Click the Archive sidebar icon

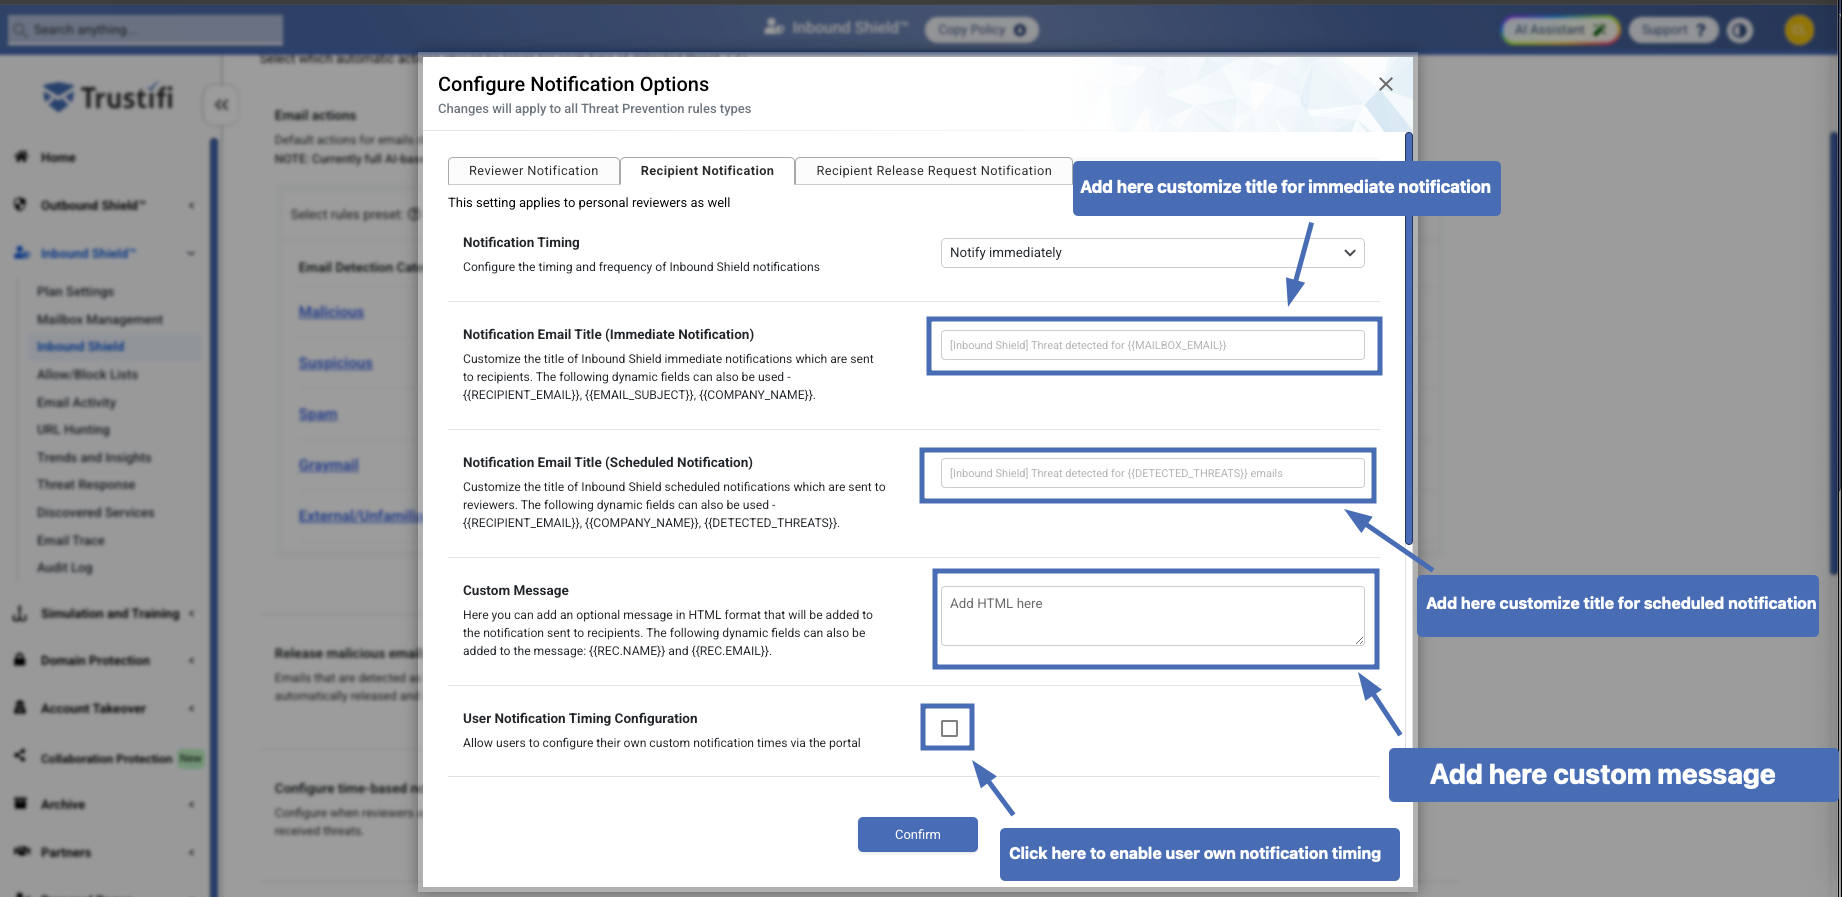point(20,804)
